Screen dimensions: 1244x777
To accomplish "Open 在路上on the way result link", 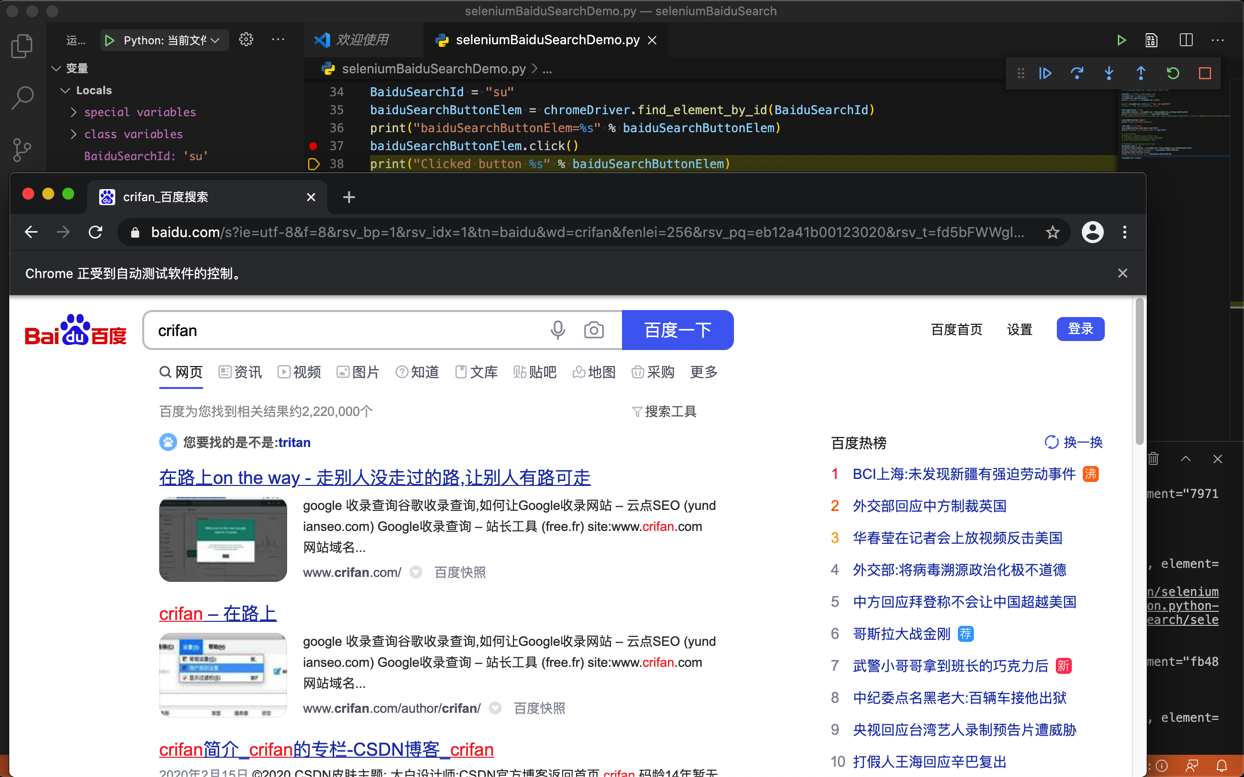I will [375, 477].
